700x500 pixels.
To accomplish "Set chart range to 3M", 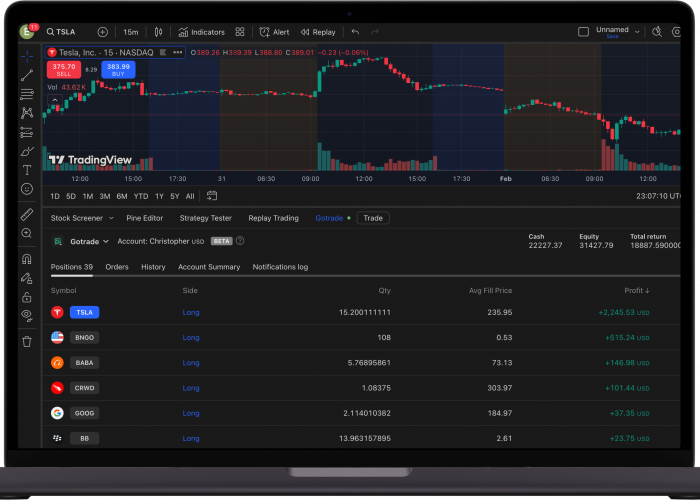I will coord(105,196).
